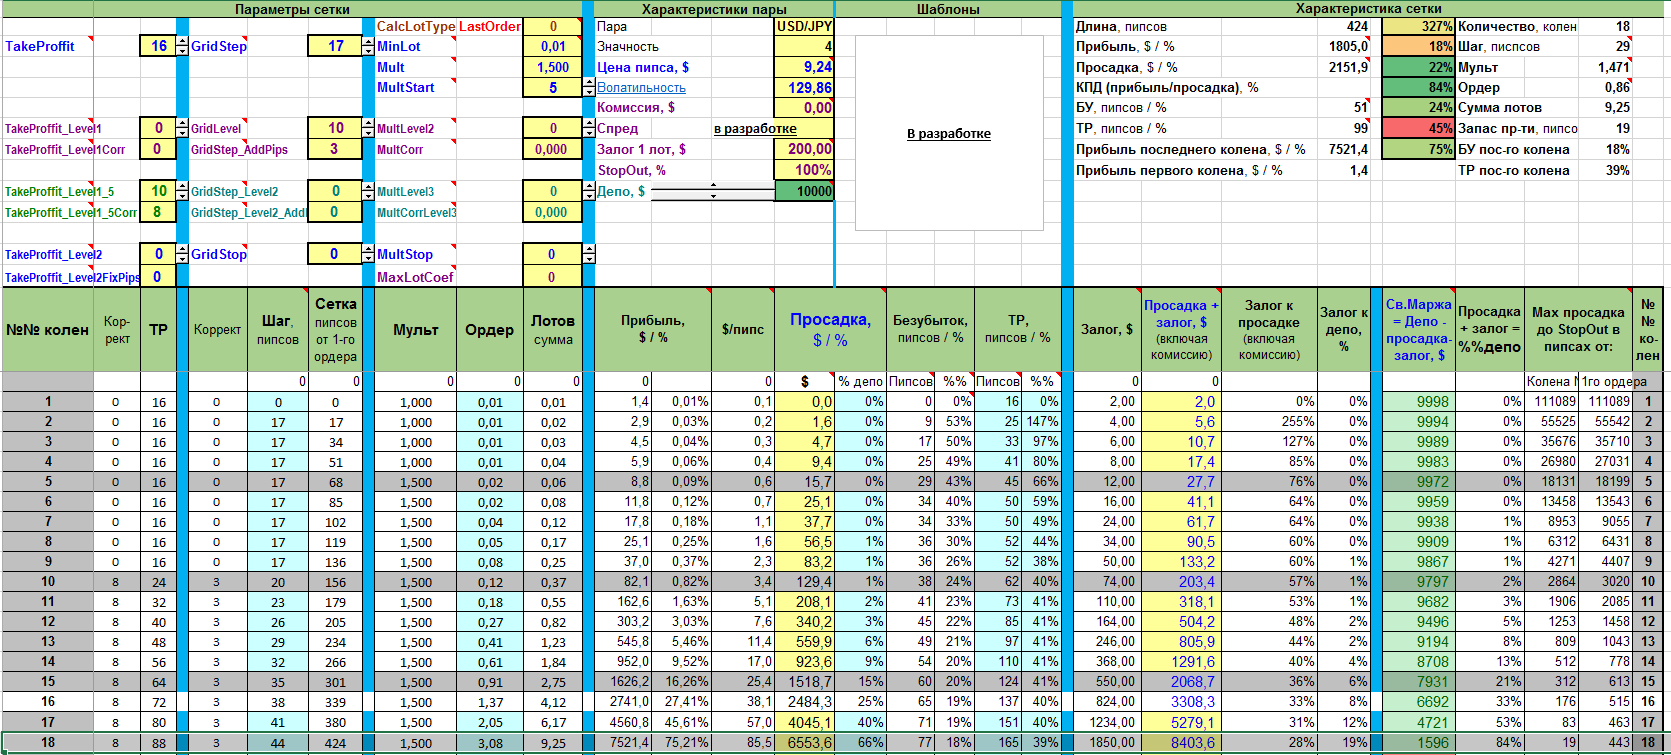The height and width of the screenshot is (755, 1671).
Task: Select the MultStart value cell
Action: click(x=552, y=88)
